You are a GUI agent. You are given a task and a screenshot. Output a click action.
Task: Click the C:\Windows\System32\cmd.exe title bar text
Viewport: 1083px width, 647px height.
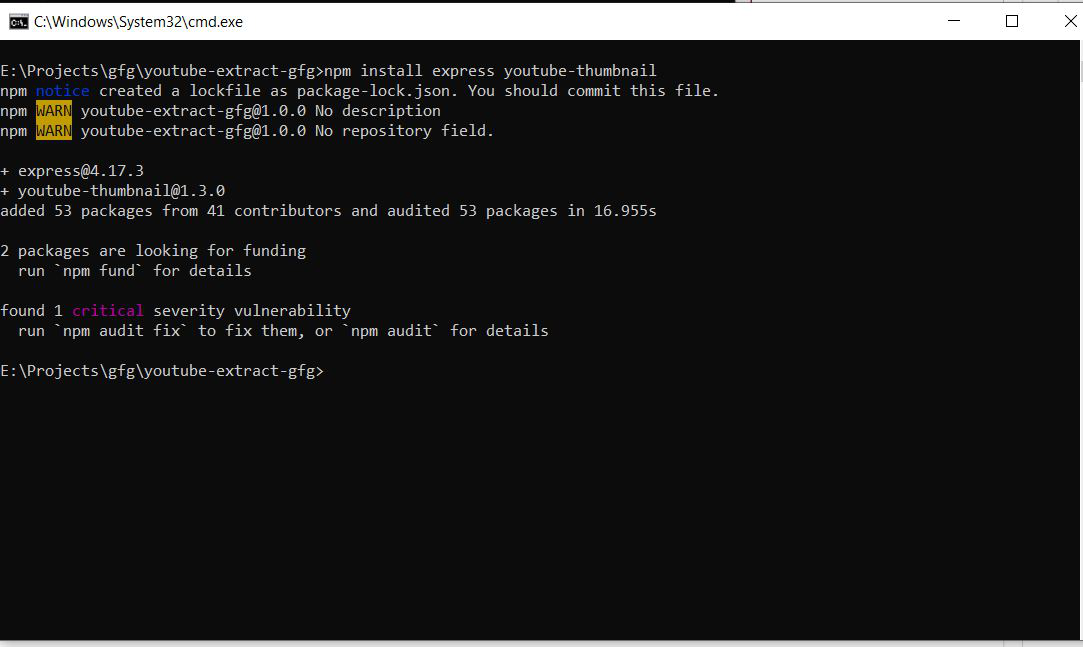[138, 22]
